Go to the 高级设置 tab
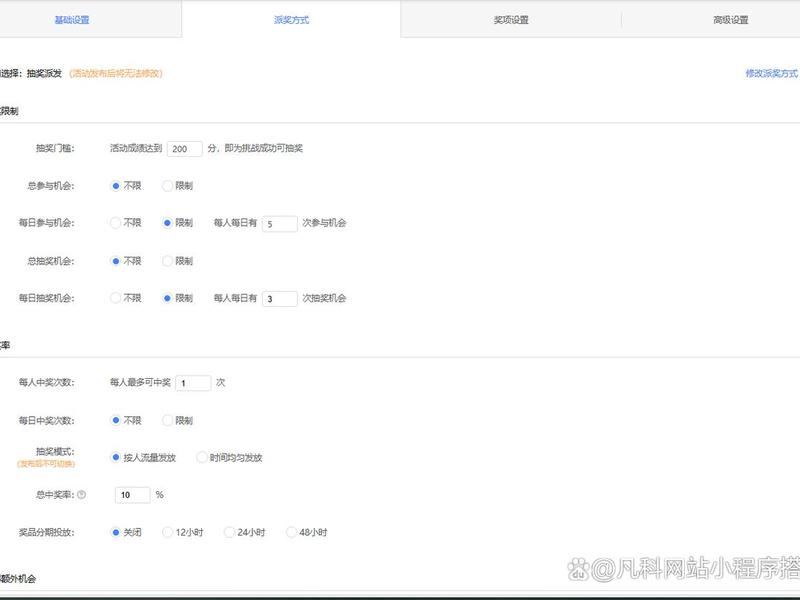Screen dimensions: 800x600 tap(731, 20)
